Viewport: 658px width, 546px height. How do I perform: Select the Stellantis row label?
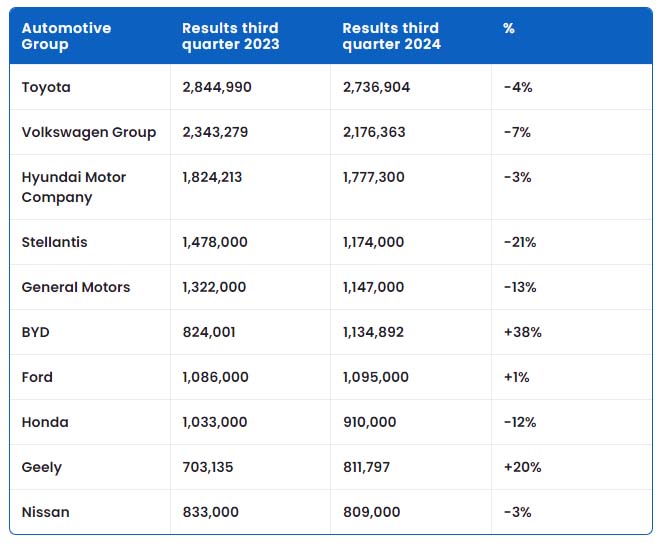click(55, 242)
